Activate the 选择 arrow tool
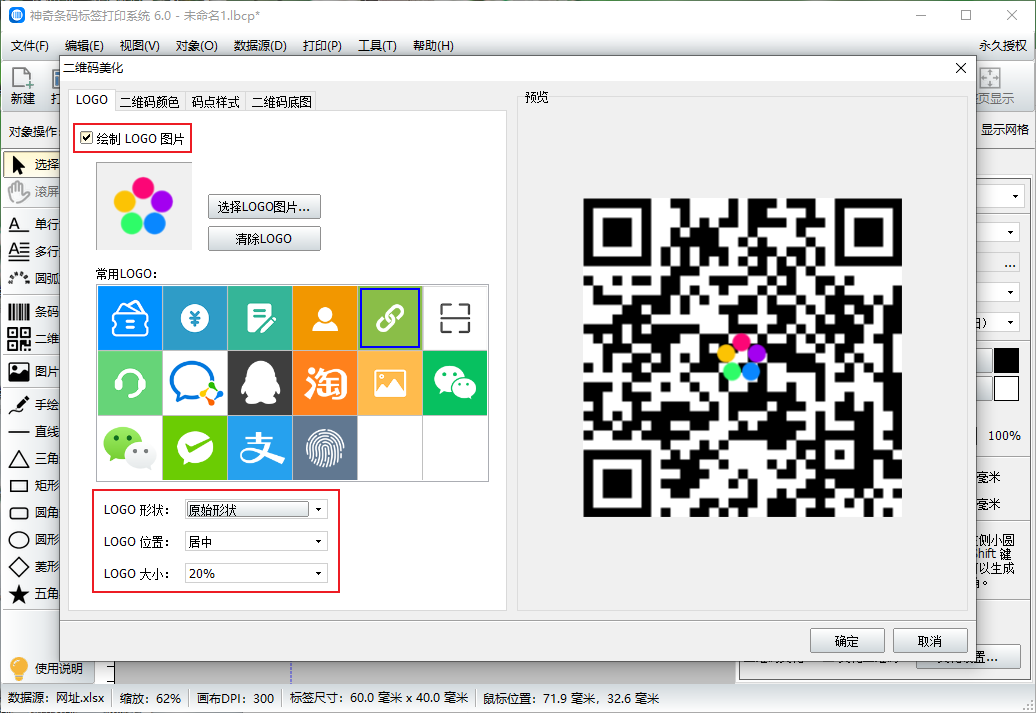The width and height of the screenshot is (1036, 713). (x=33, y=165)
